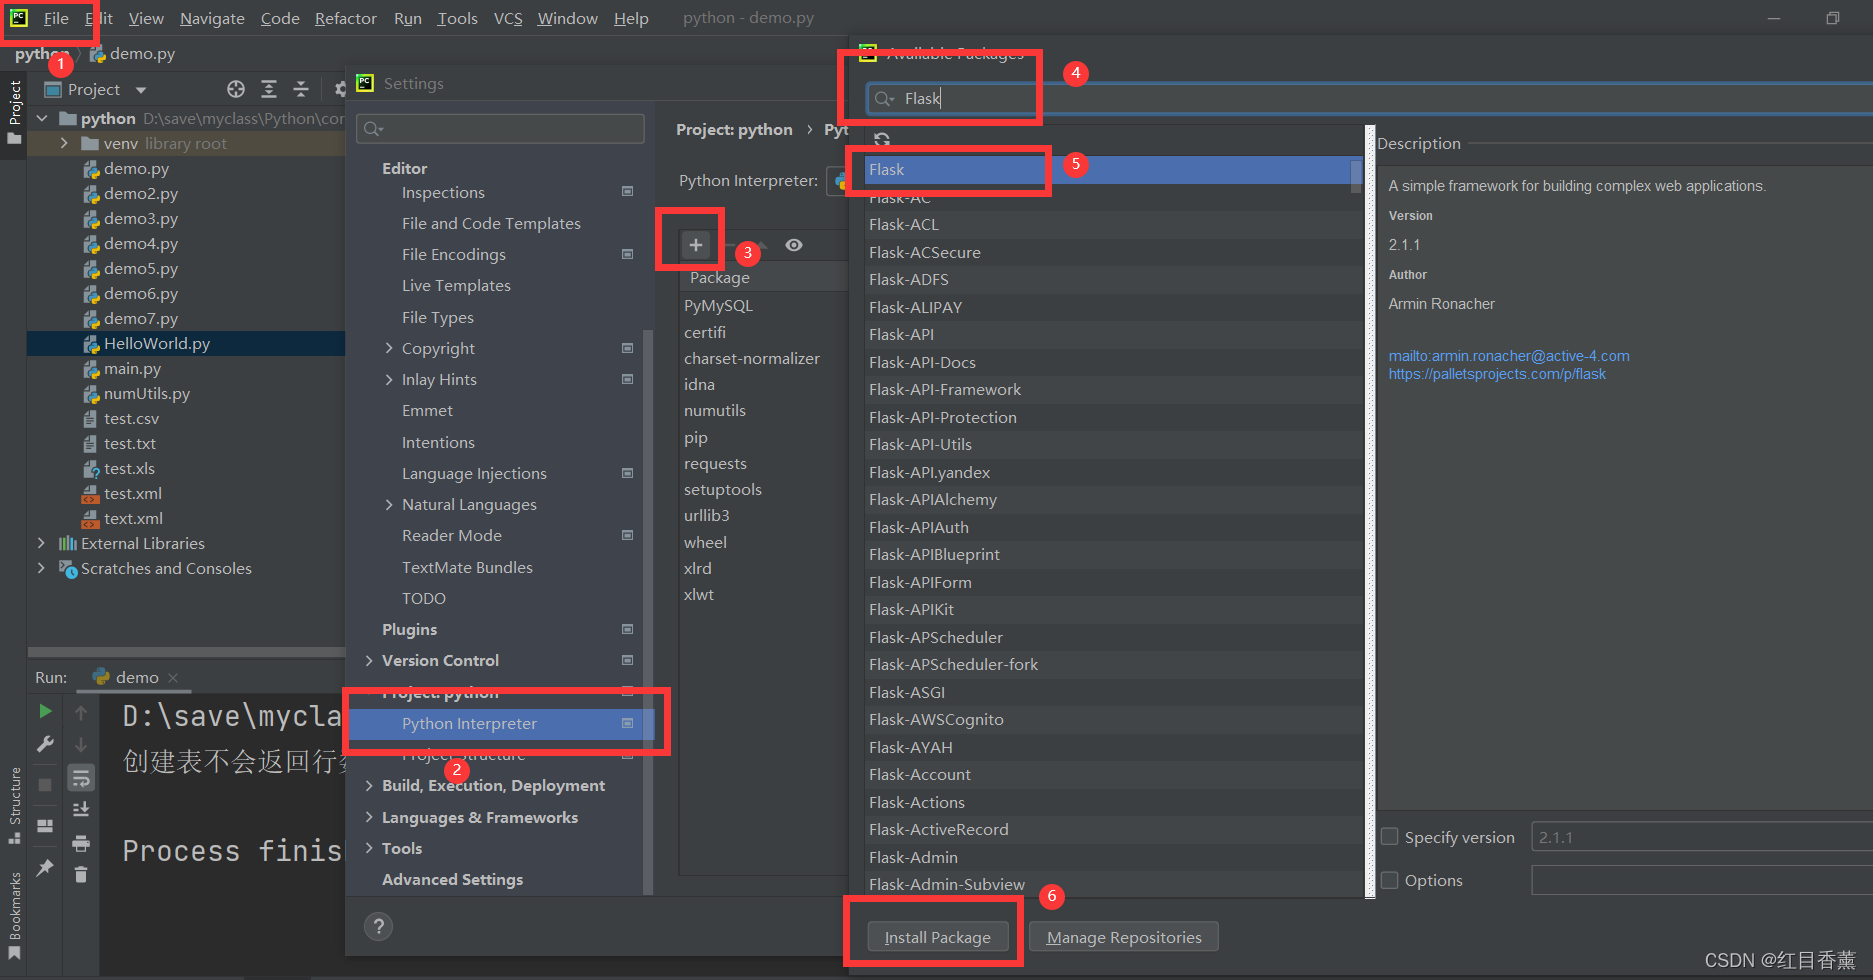Click the Settings search field
Screen dimensions: 1873x980
click(500, 128)
